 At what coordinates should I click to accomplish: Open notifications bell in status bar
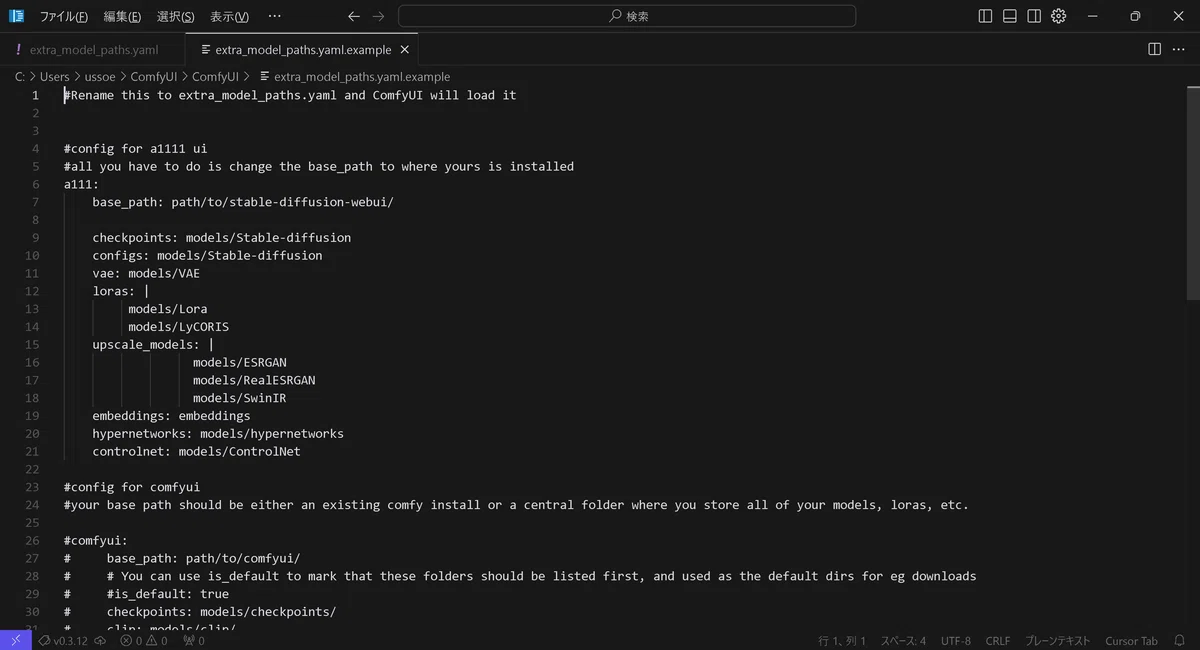(1179, 641)
